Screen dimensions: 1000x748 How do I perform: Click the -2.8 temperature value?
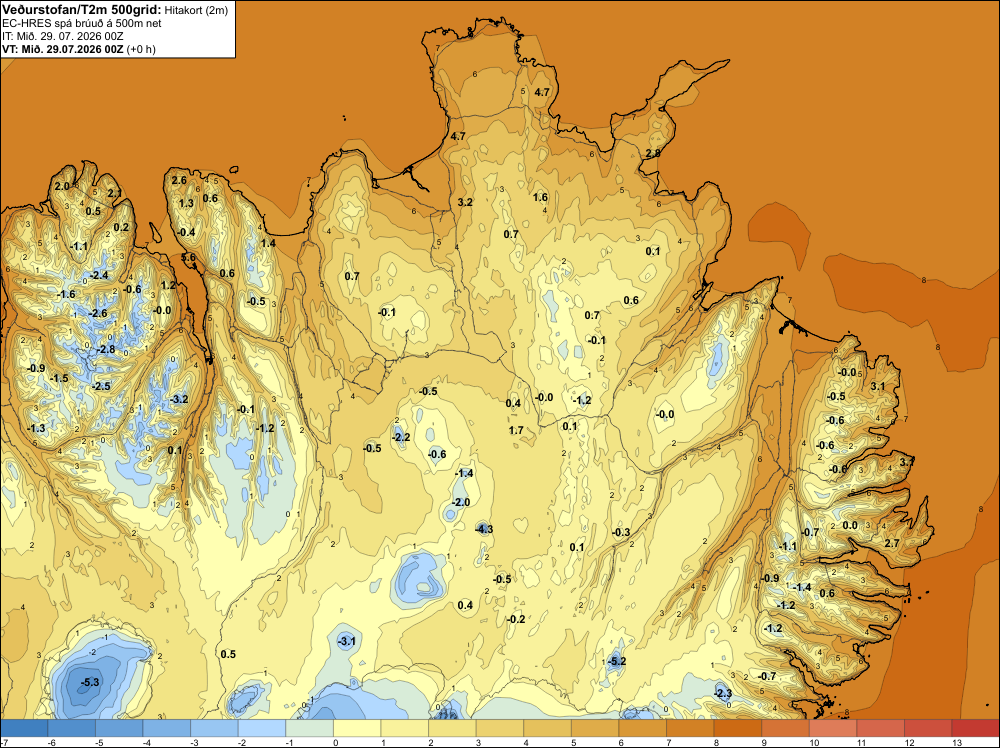coord(106,349)
